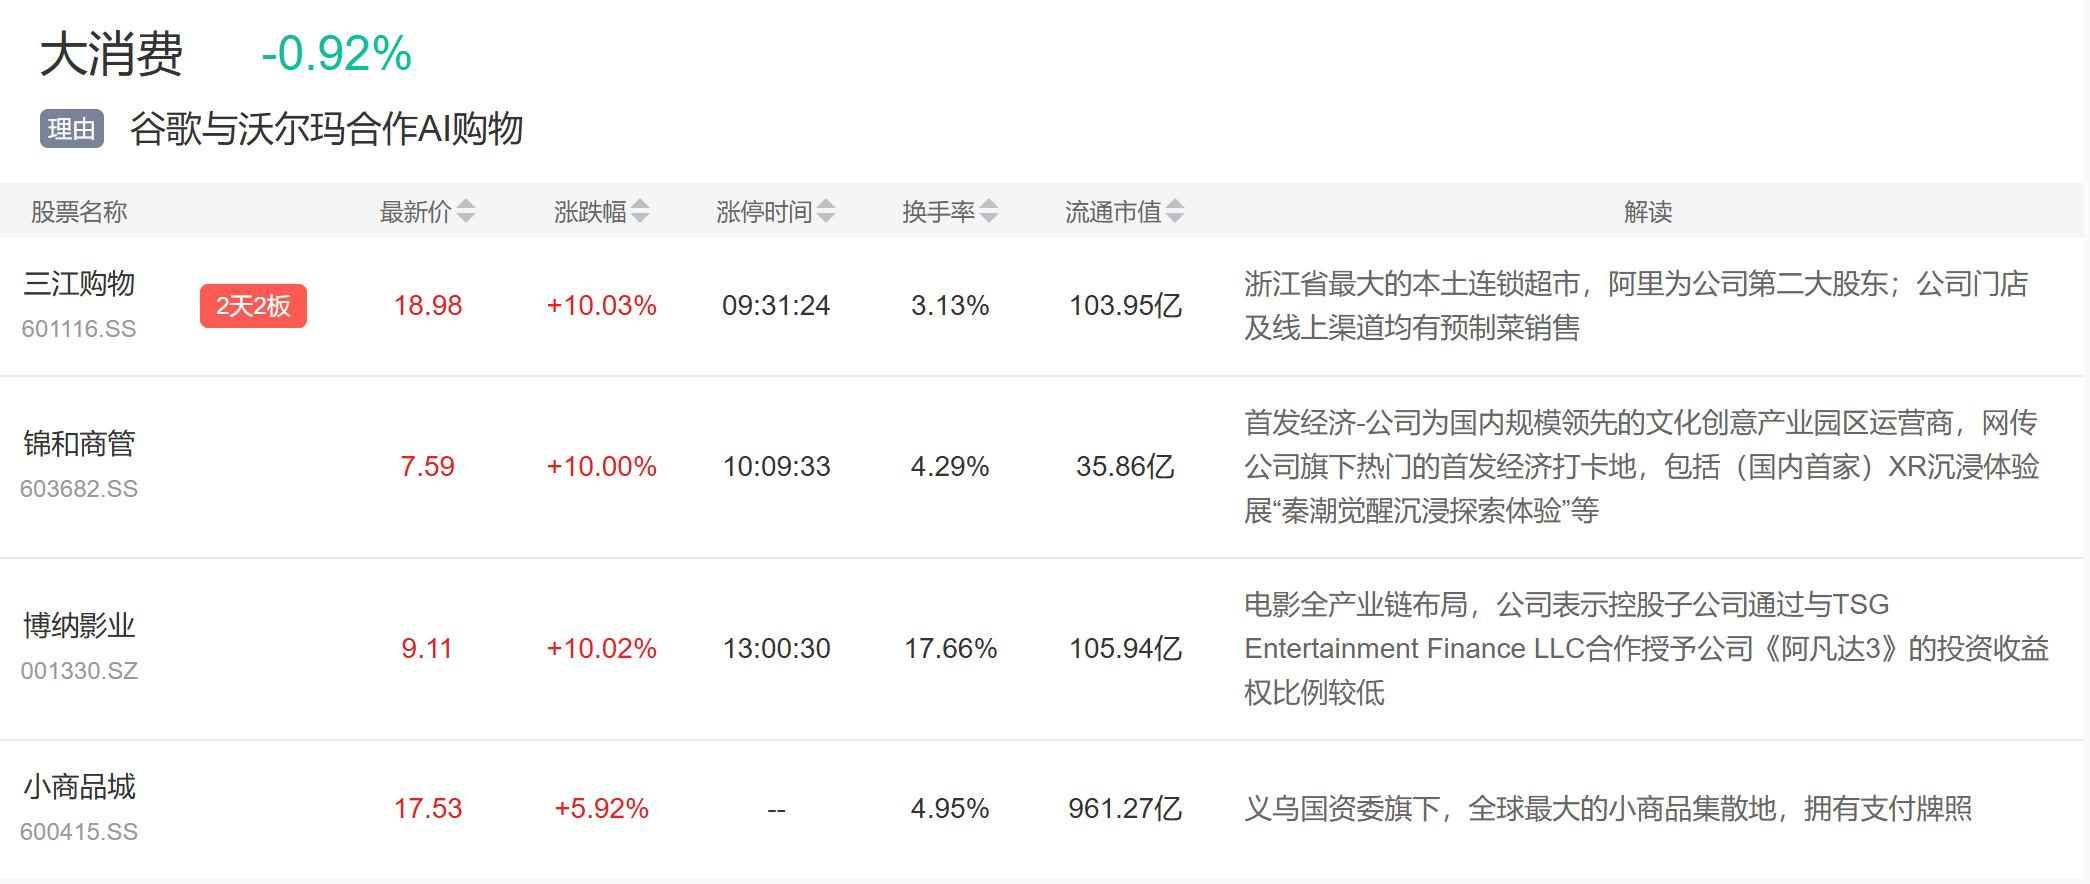Open the 三江购物 stock page
The height and width of the screenshot is (884, 2090).
pyautogui.click(x=79, y=284)
